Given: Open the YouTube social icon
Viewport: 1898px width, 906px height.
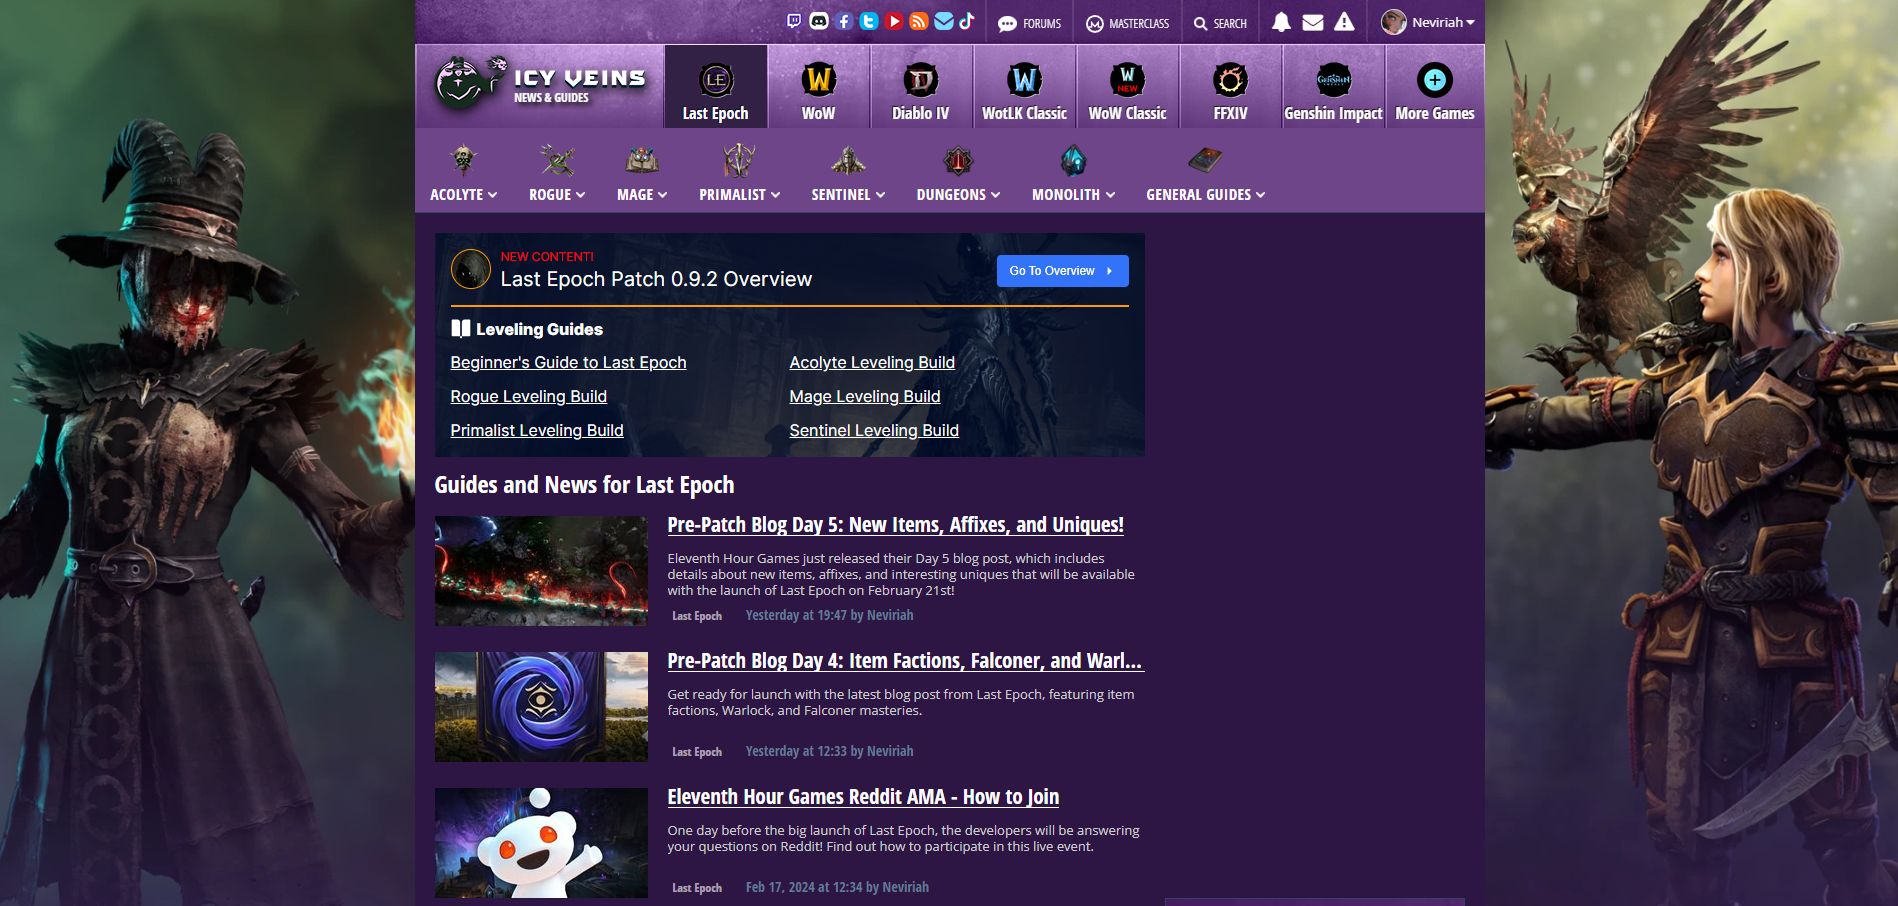Looking at the screenshot, I should (x=894, y=21).
